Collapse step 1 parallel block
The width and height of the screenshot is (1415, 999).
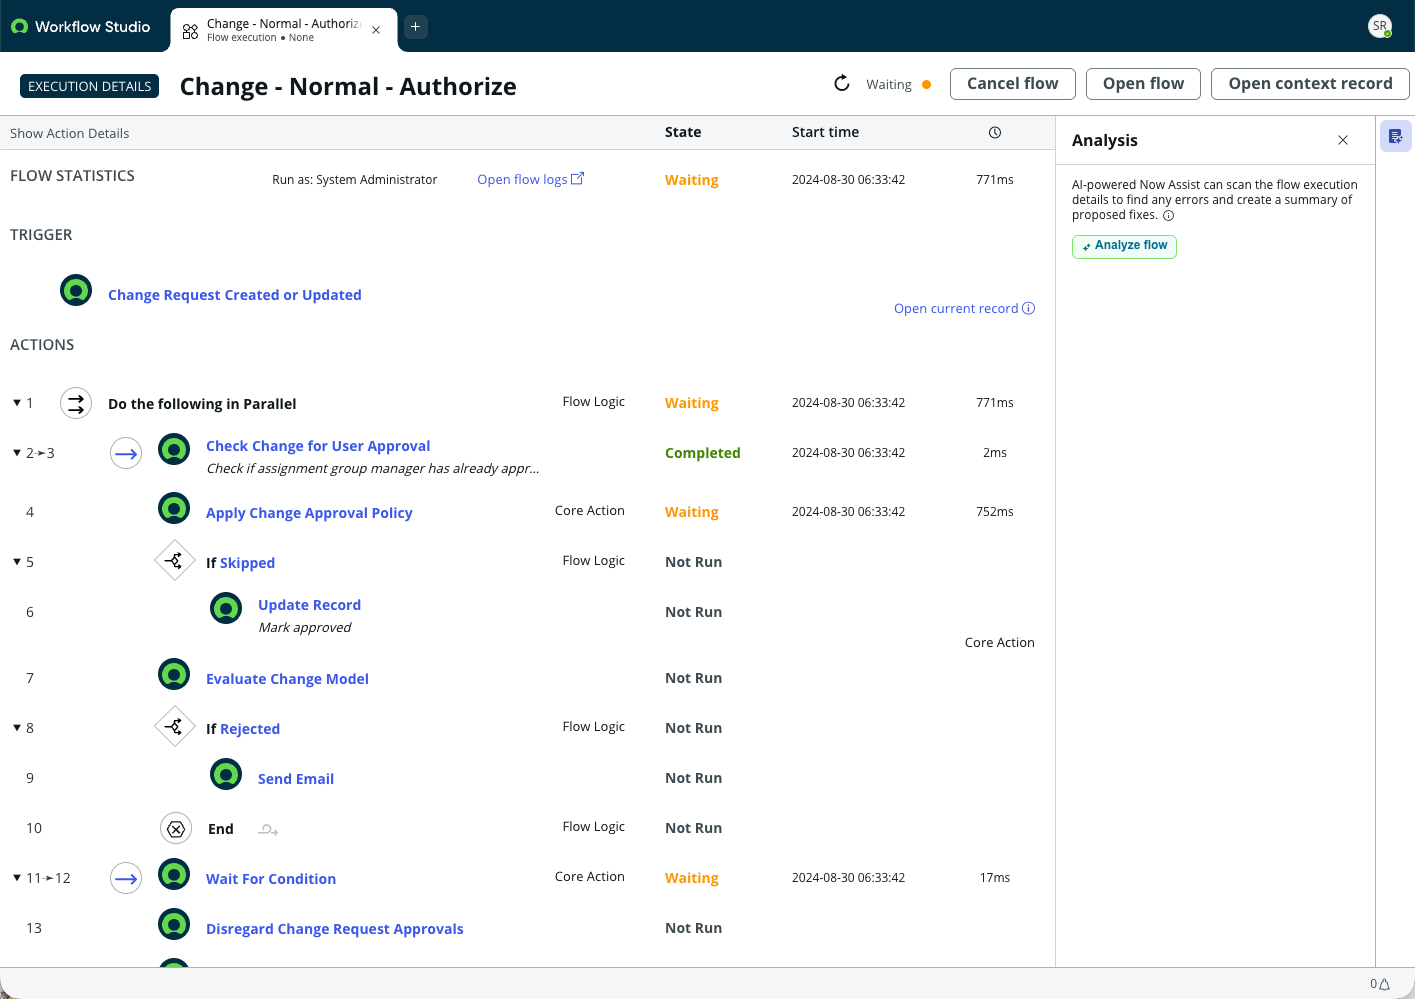[17, 403]
